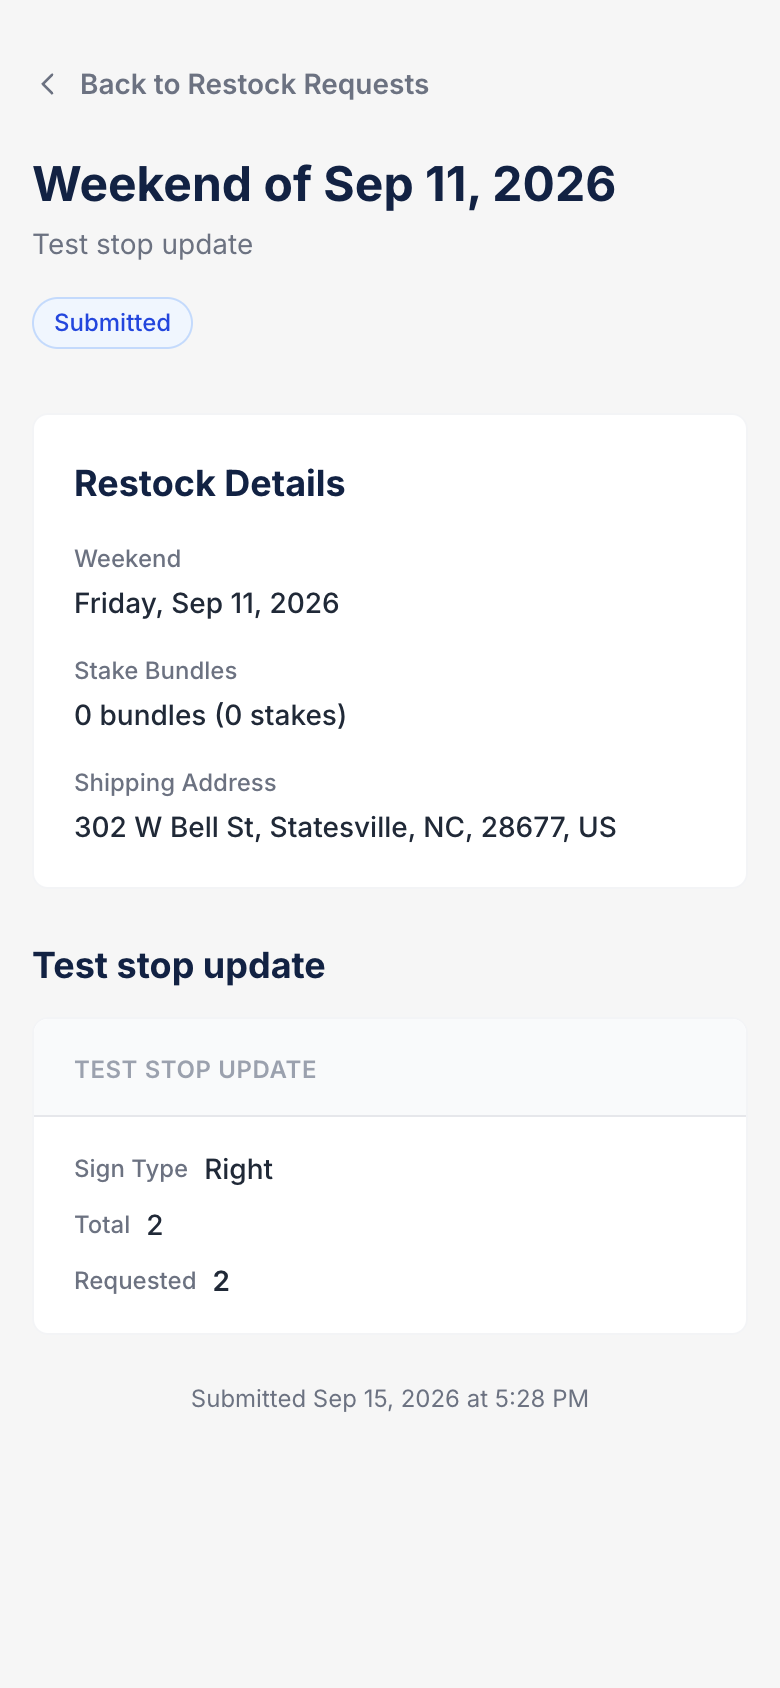The image size is (780, 1688).
Task: Click the Requested row label
Action: (135, 1281)
